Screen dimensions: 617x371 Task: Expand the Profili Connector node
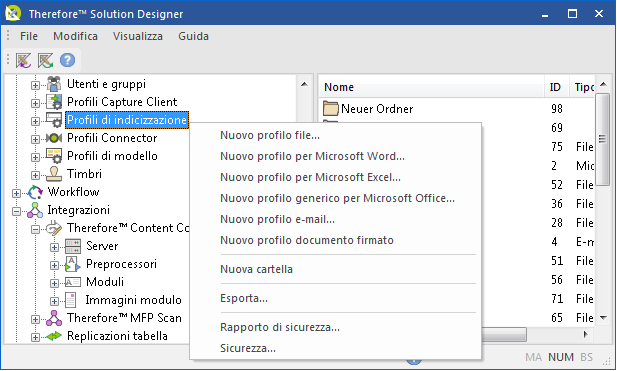point(35,139)
